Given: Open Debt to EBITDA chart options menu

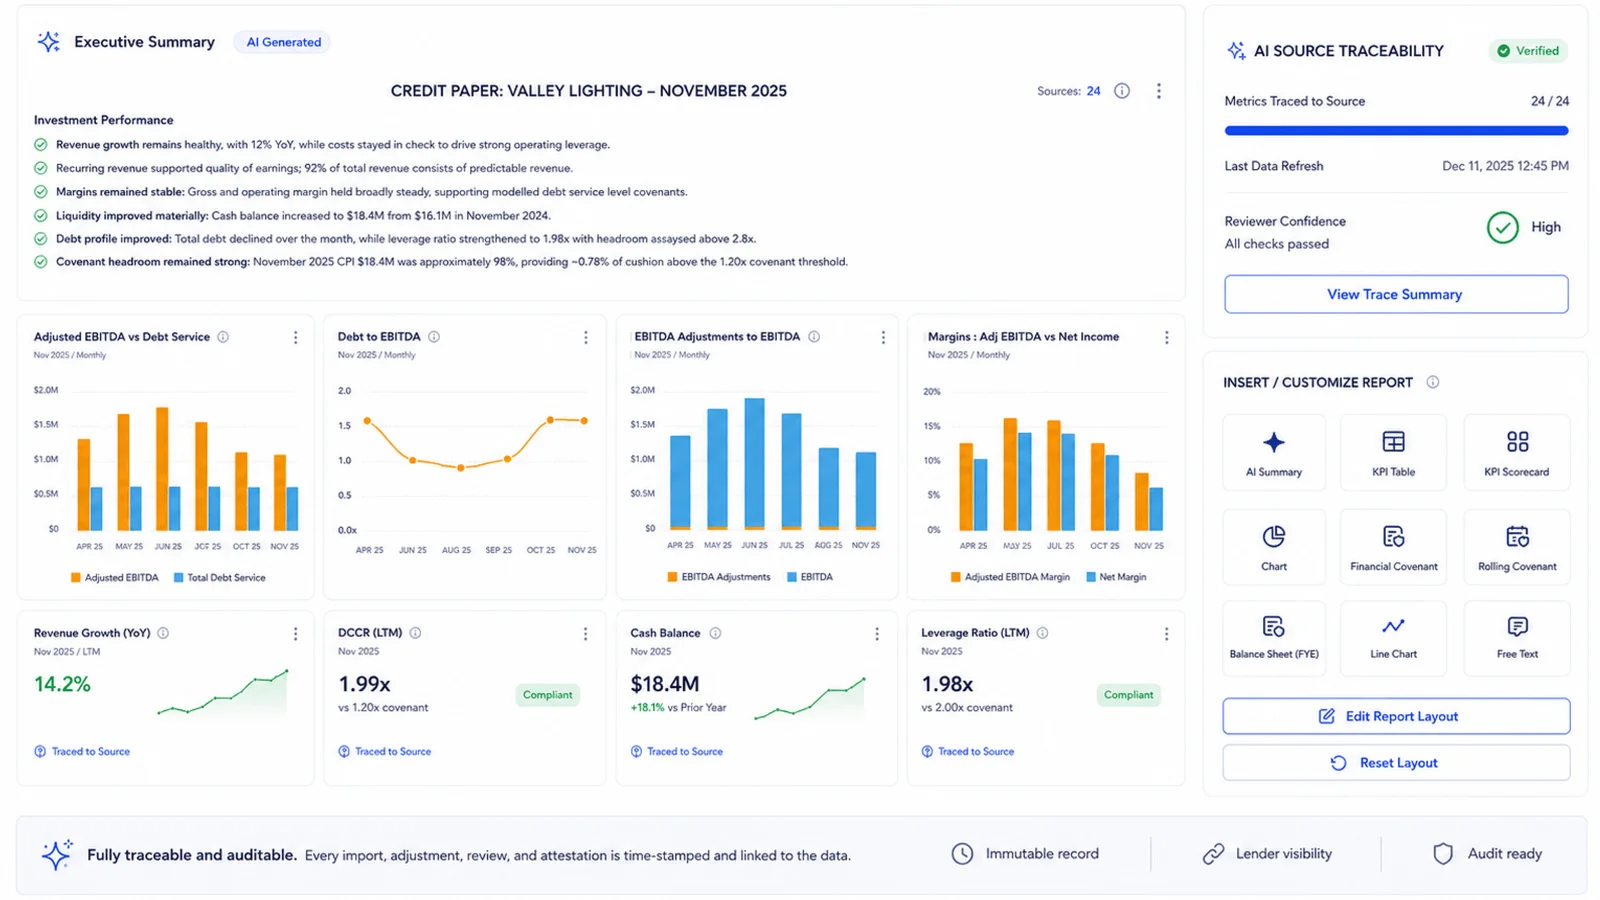Looking at the screenshot, I should pyautogui.click(x=586, y=338).
